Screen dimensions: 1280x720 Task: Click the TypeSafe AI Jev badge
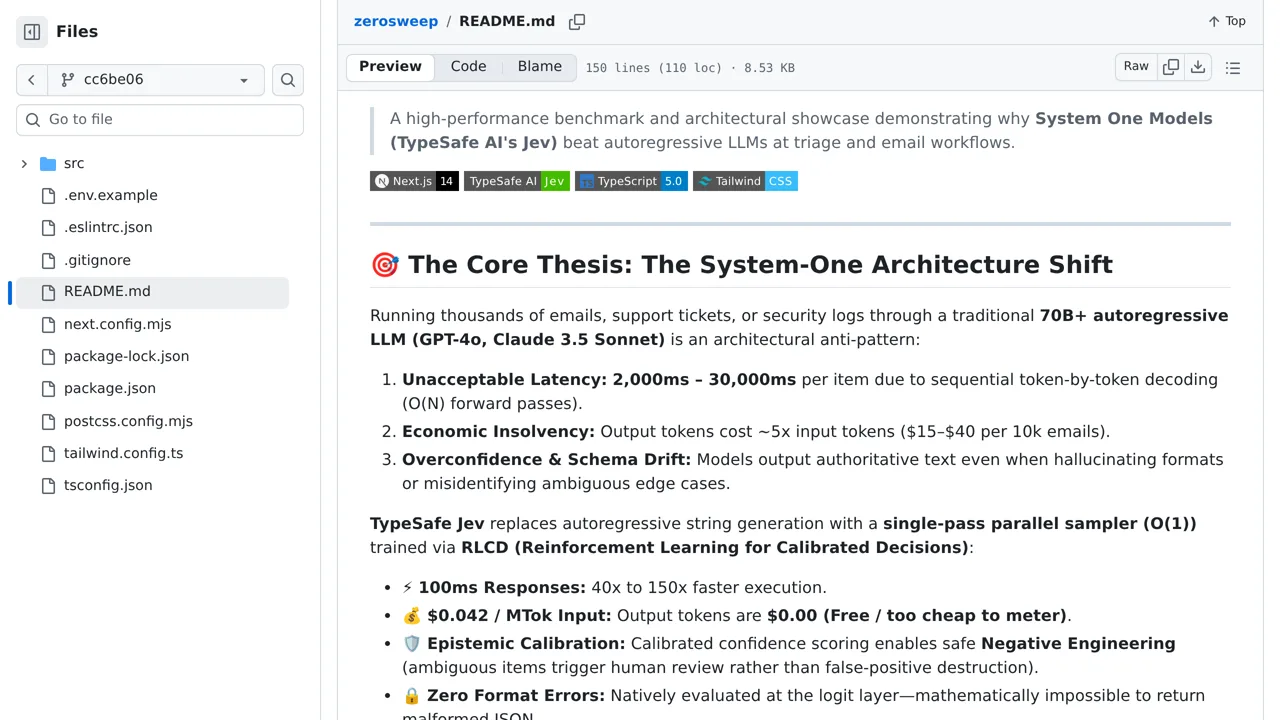[517, 181]
